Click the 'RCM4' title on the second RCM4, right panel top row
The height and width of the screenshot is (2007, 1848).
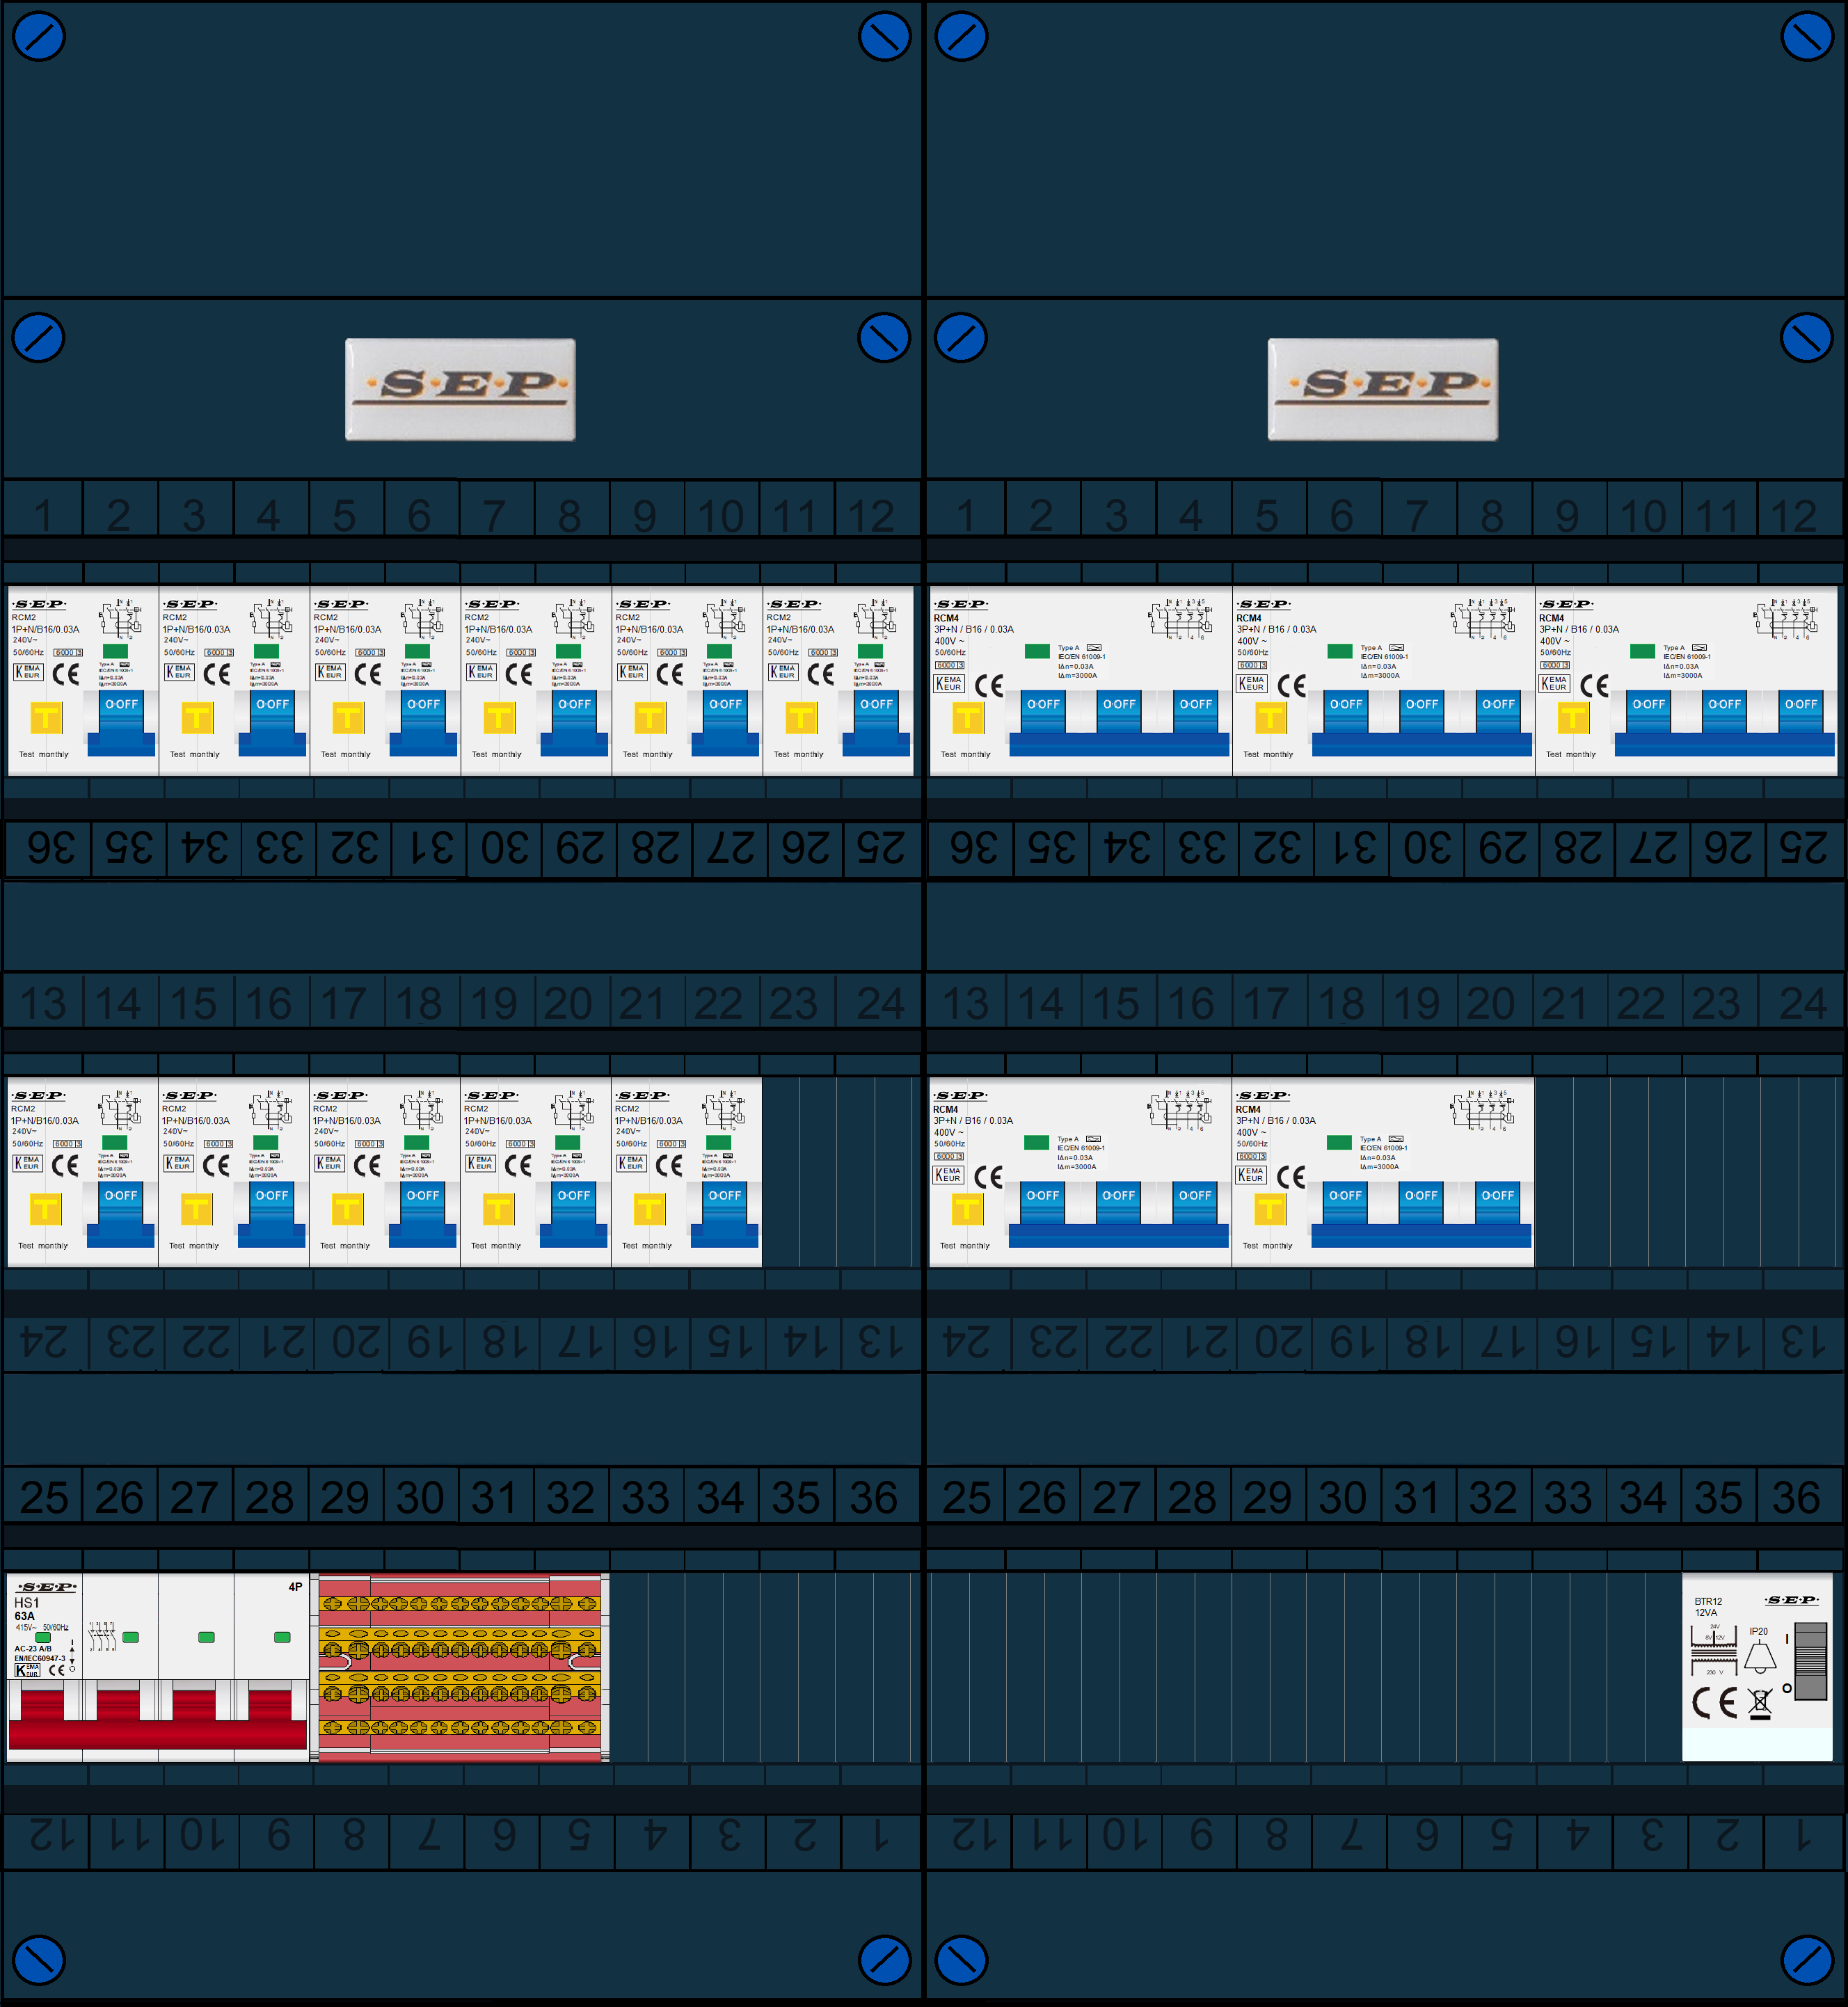coord(1249,618)
